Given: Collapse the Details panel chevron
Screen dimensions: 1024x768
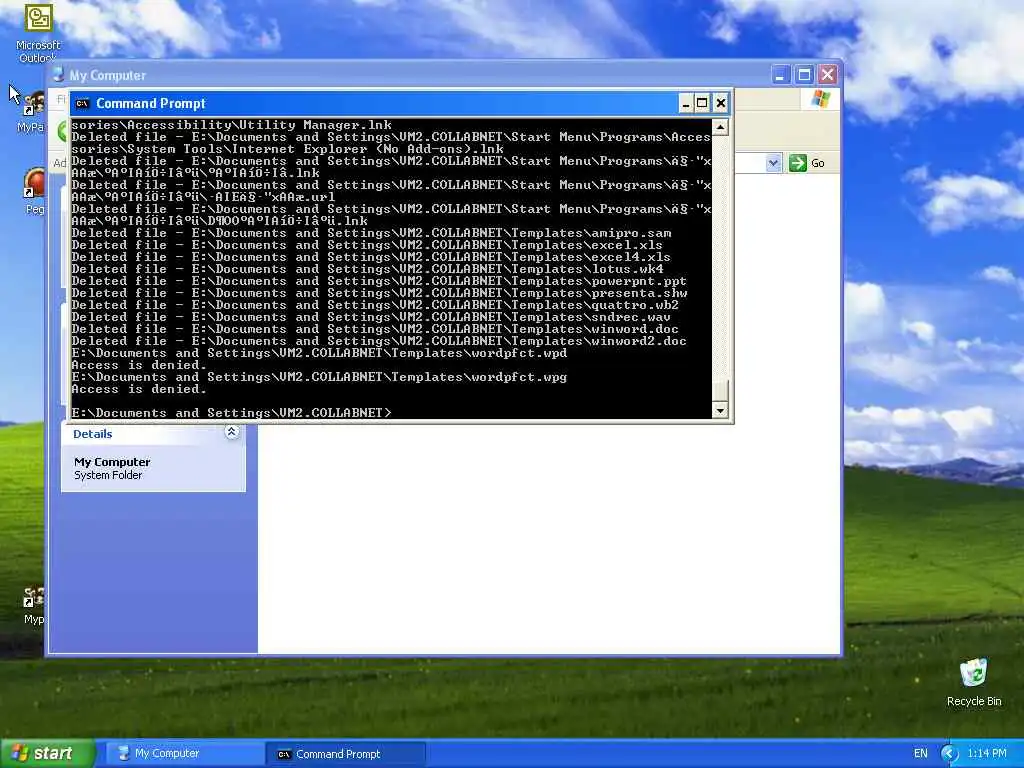Looking at the screenshot, I should (x=232, y=432).
